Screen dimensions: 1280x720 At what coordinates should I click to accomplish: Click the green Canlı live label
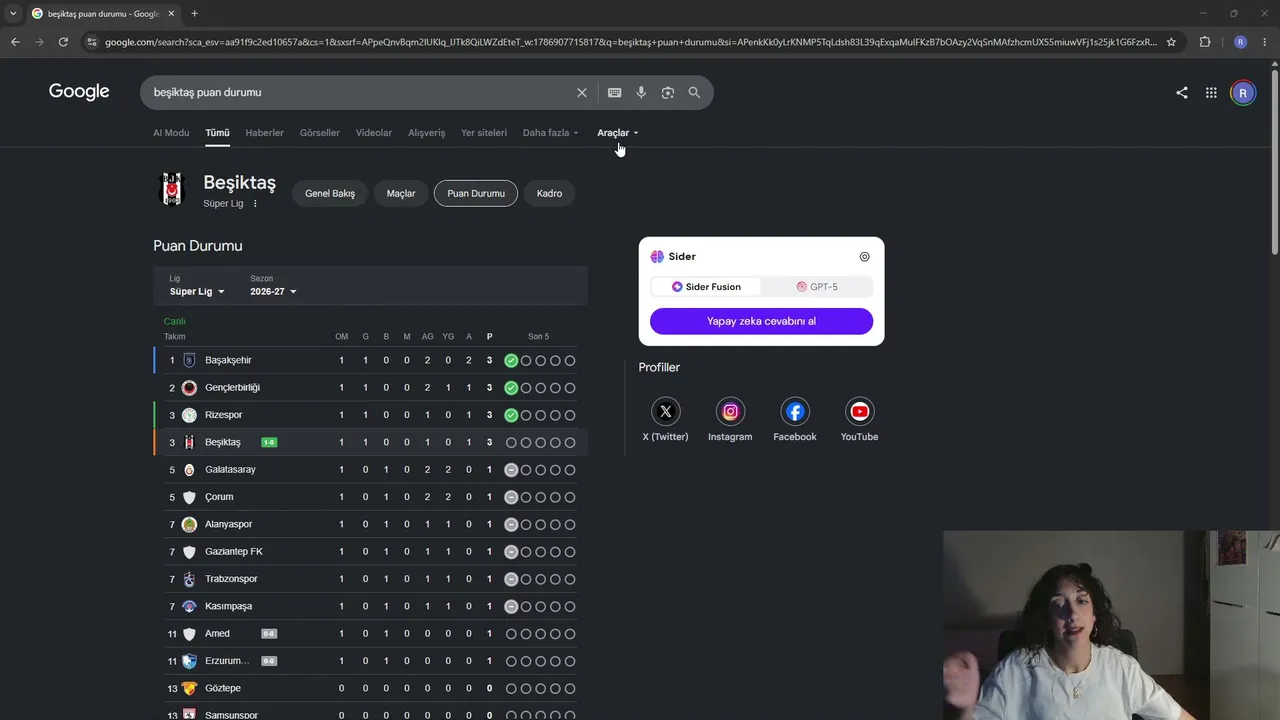(x=174, y=322)
